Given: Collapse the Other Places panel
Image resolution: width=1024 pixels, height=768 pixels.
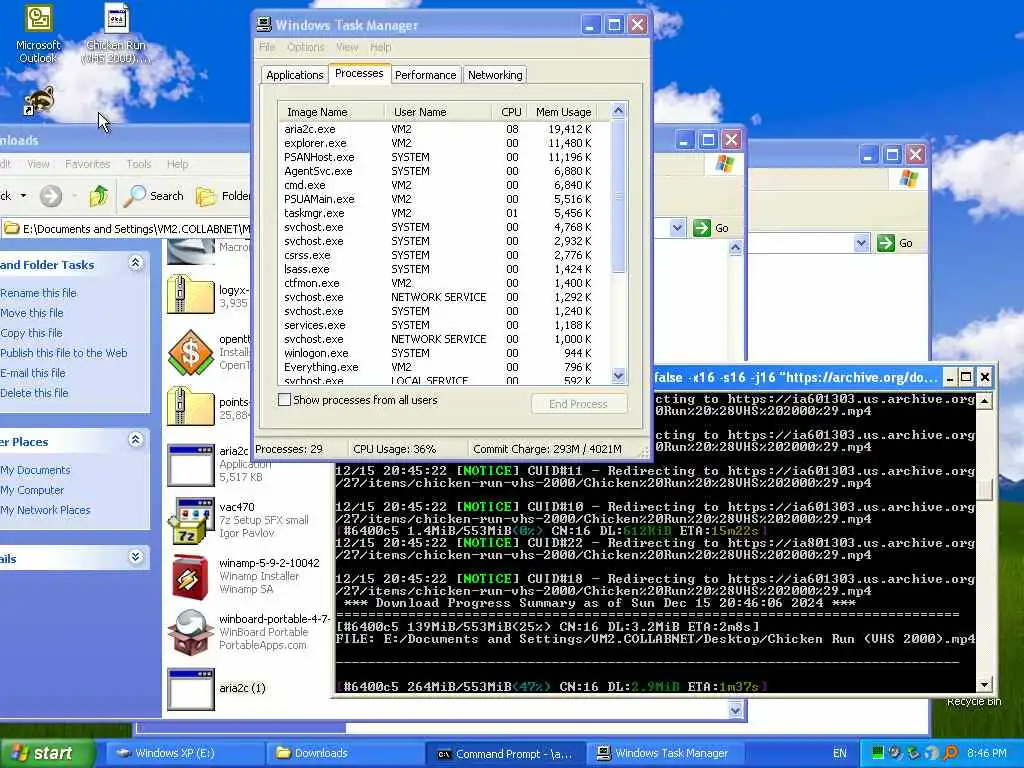Looking at the screenshot, I should click(x=135, y=440).
